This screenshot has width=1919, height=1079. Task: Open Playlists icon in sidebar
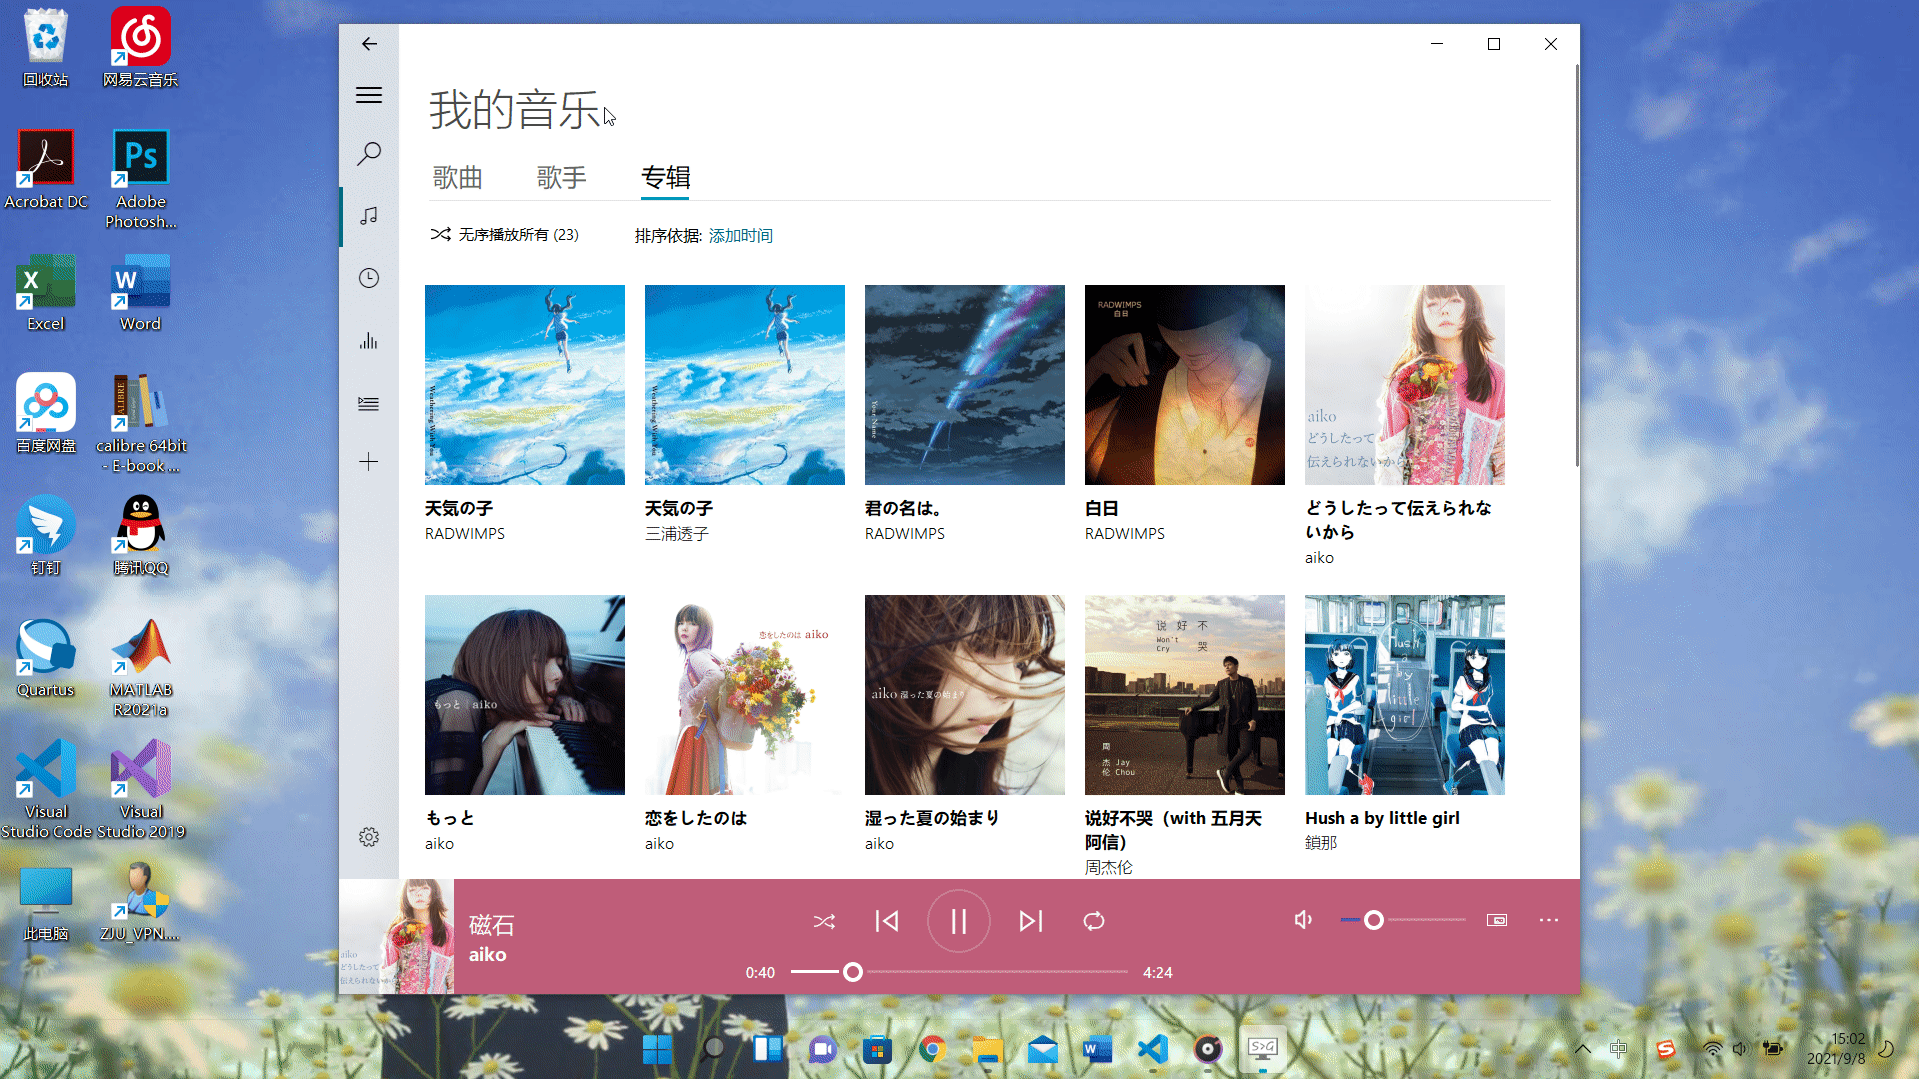(369, 404)
